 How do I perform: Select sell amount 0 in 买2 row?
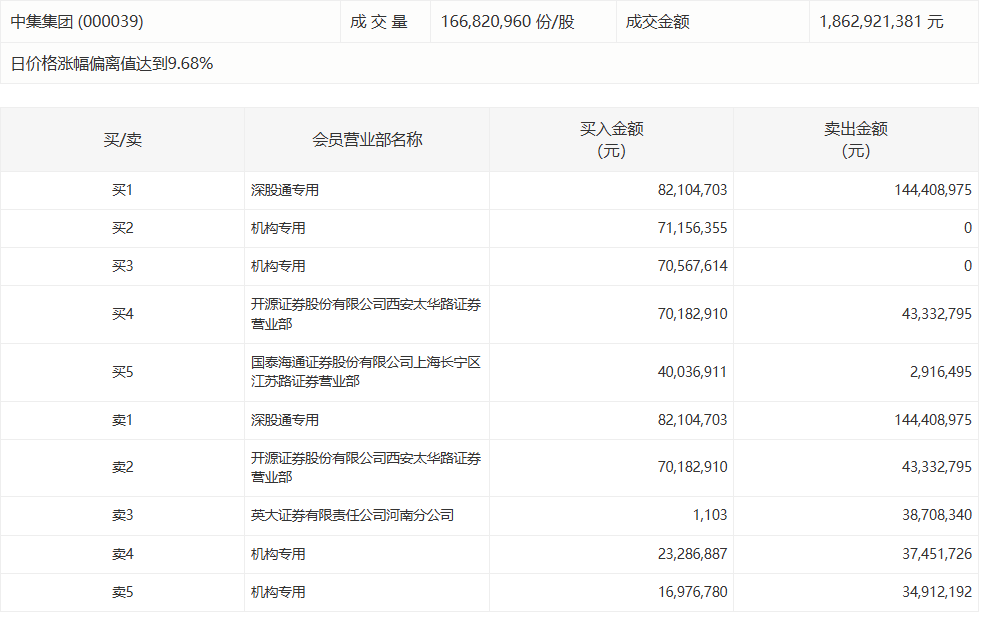click(968, 228)
